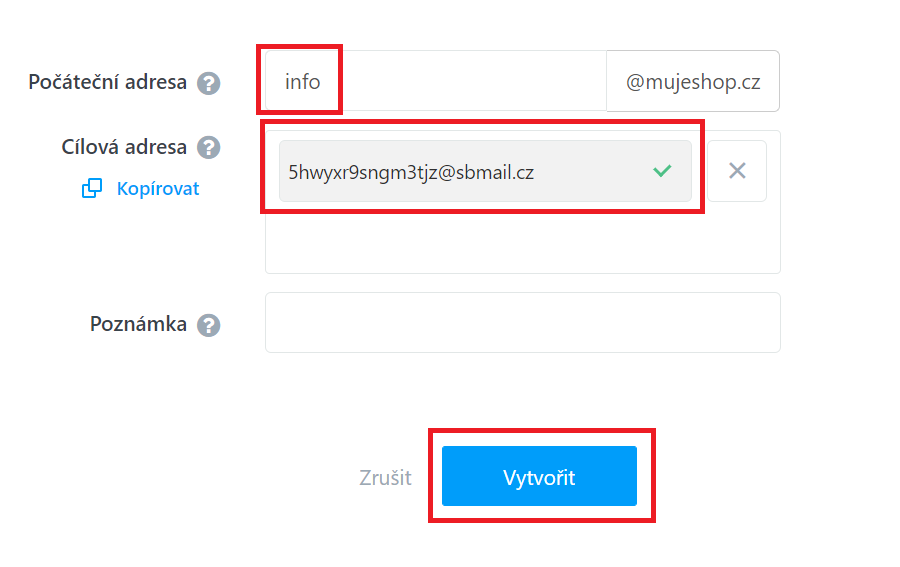Click the Kopírovat link text
The height and width of the screenshot is (567, 900).
tap(158, 189)
